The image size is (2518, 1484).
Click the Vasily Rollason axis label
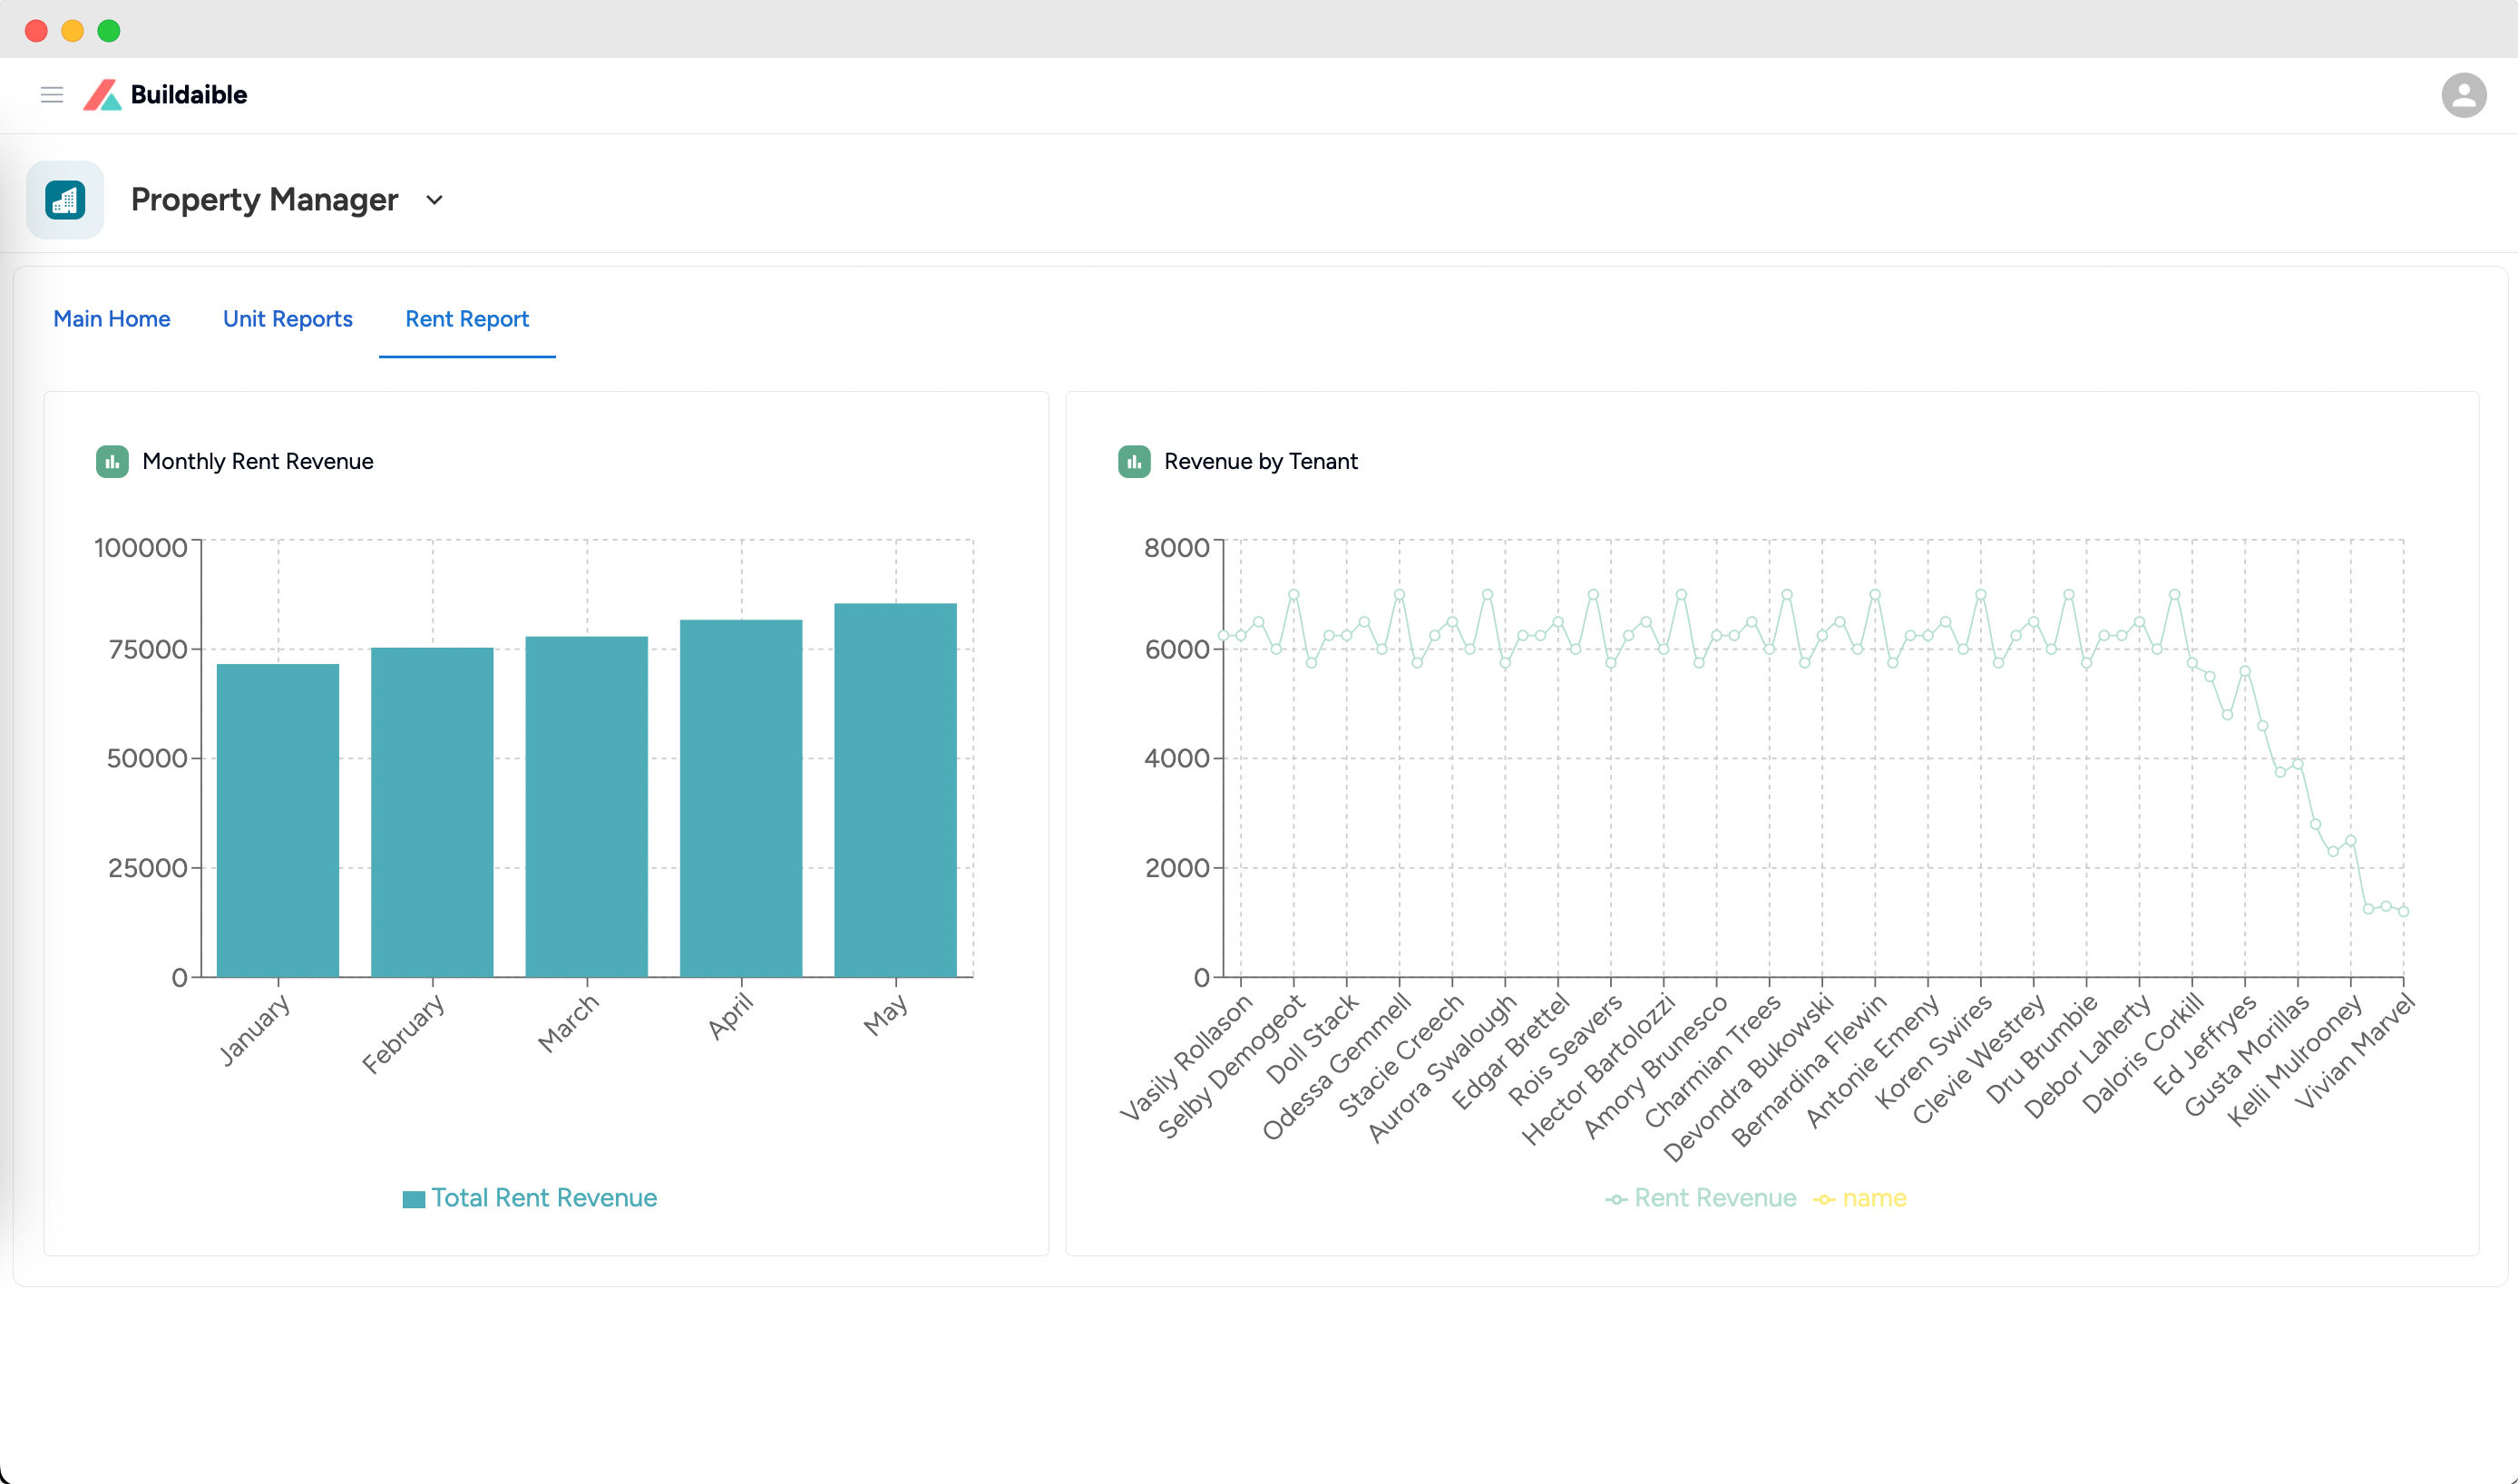tap(1186, 1058)
